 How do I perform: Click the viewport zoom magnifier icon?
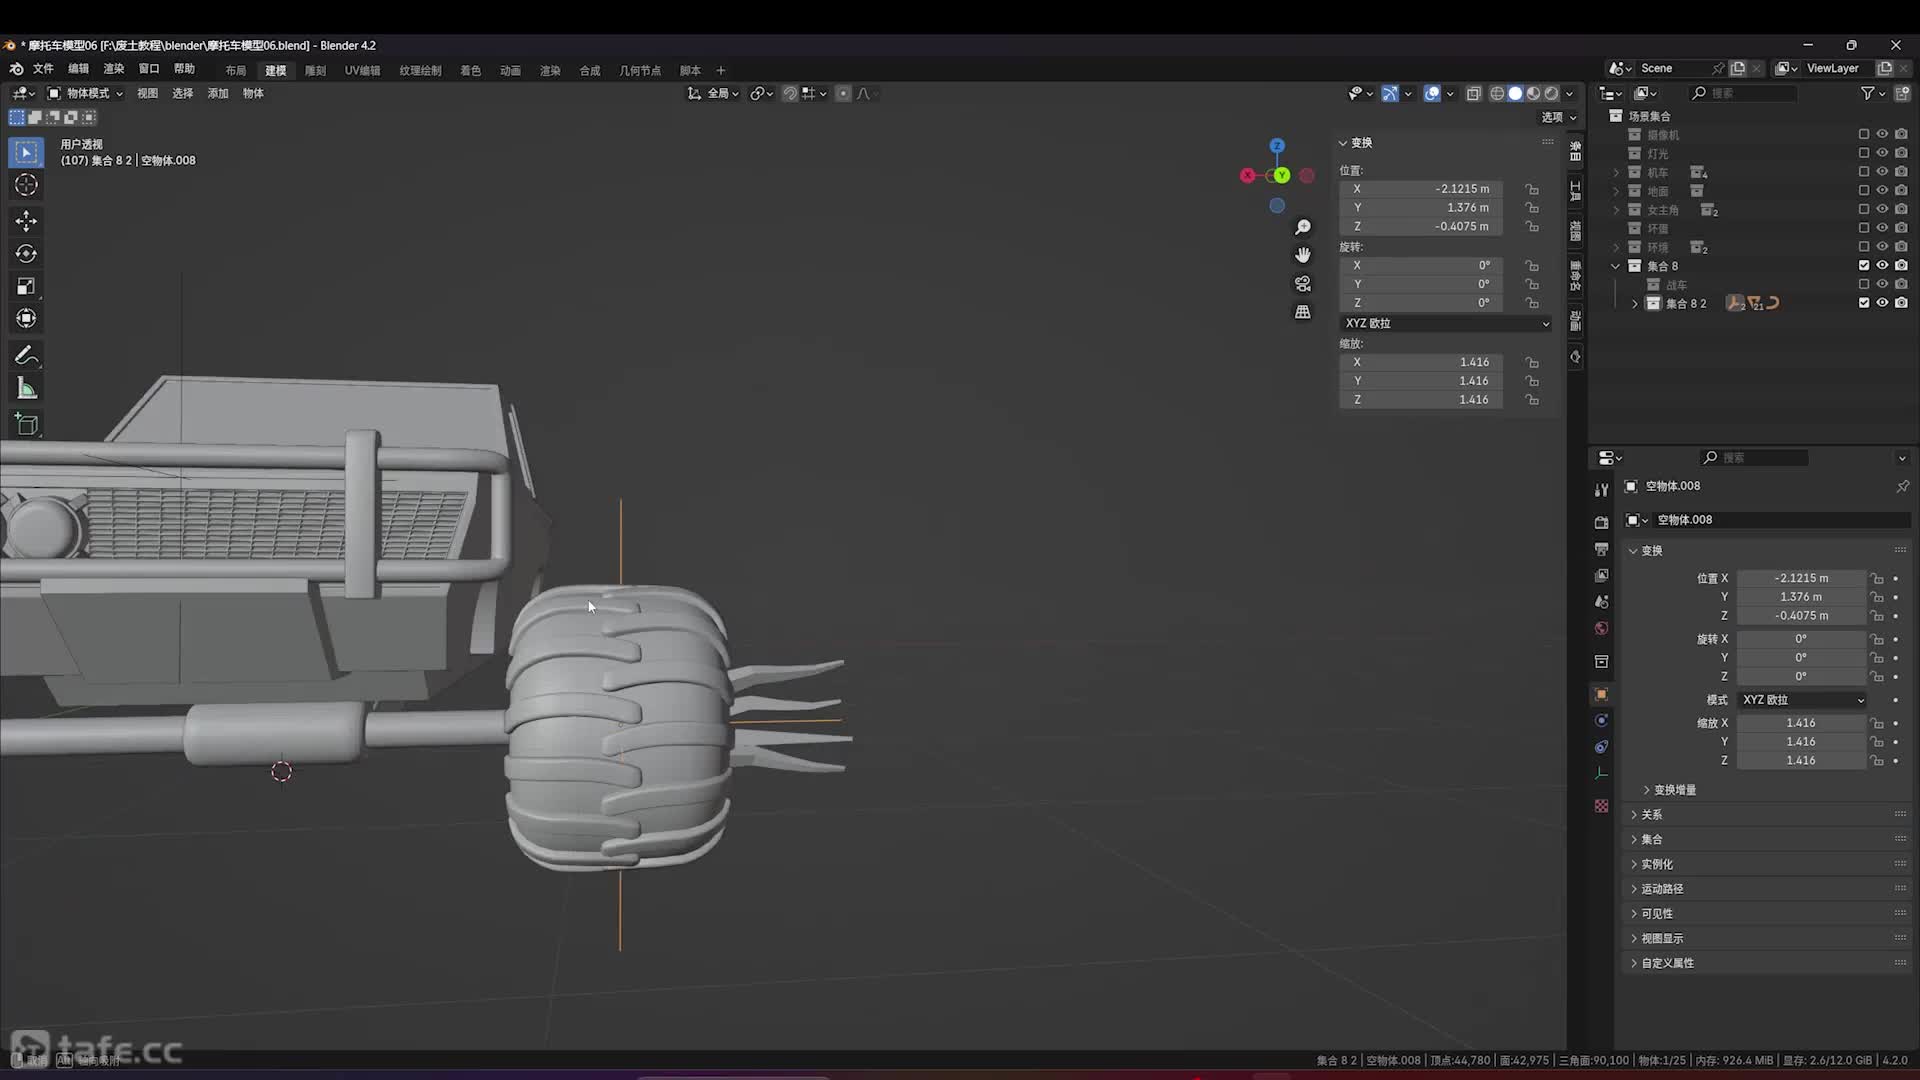coord(1303,227)
